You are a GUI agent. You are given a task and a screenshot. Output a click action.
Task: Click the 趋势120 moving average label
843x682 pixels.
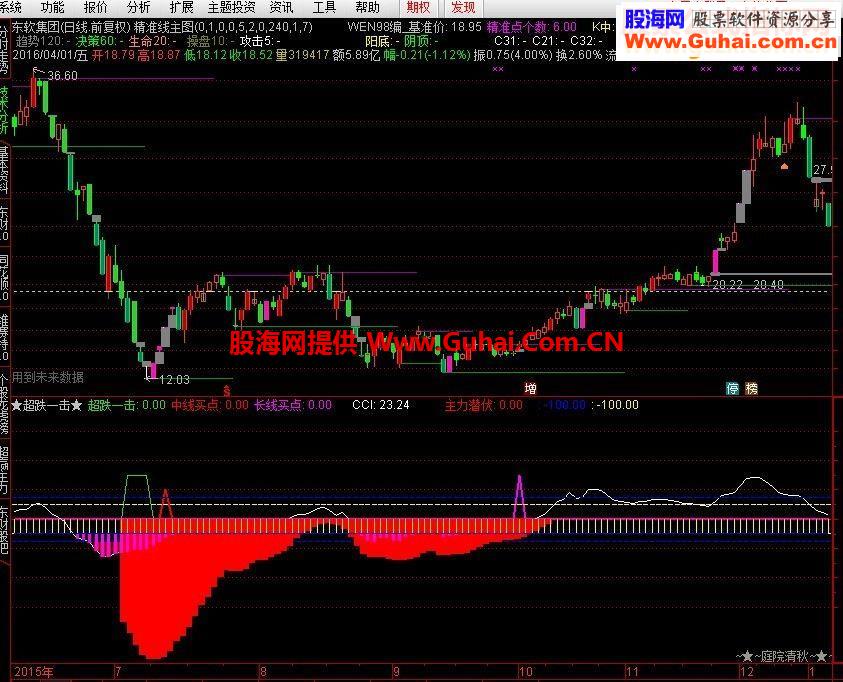[x=44, y=41]
